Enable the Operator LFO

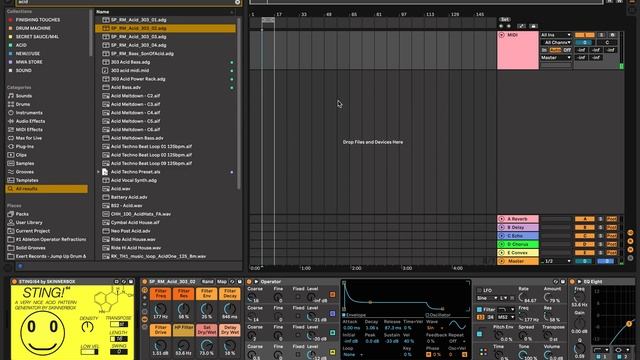[479, 290]
